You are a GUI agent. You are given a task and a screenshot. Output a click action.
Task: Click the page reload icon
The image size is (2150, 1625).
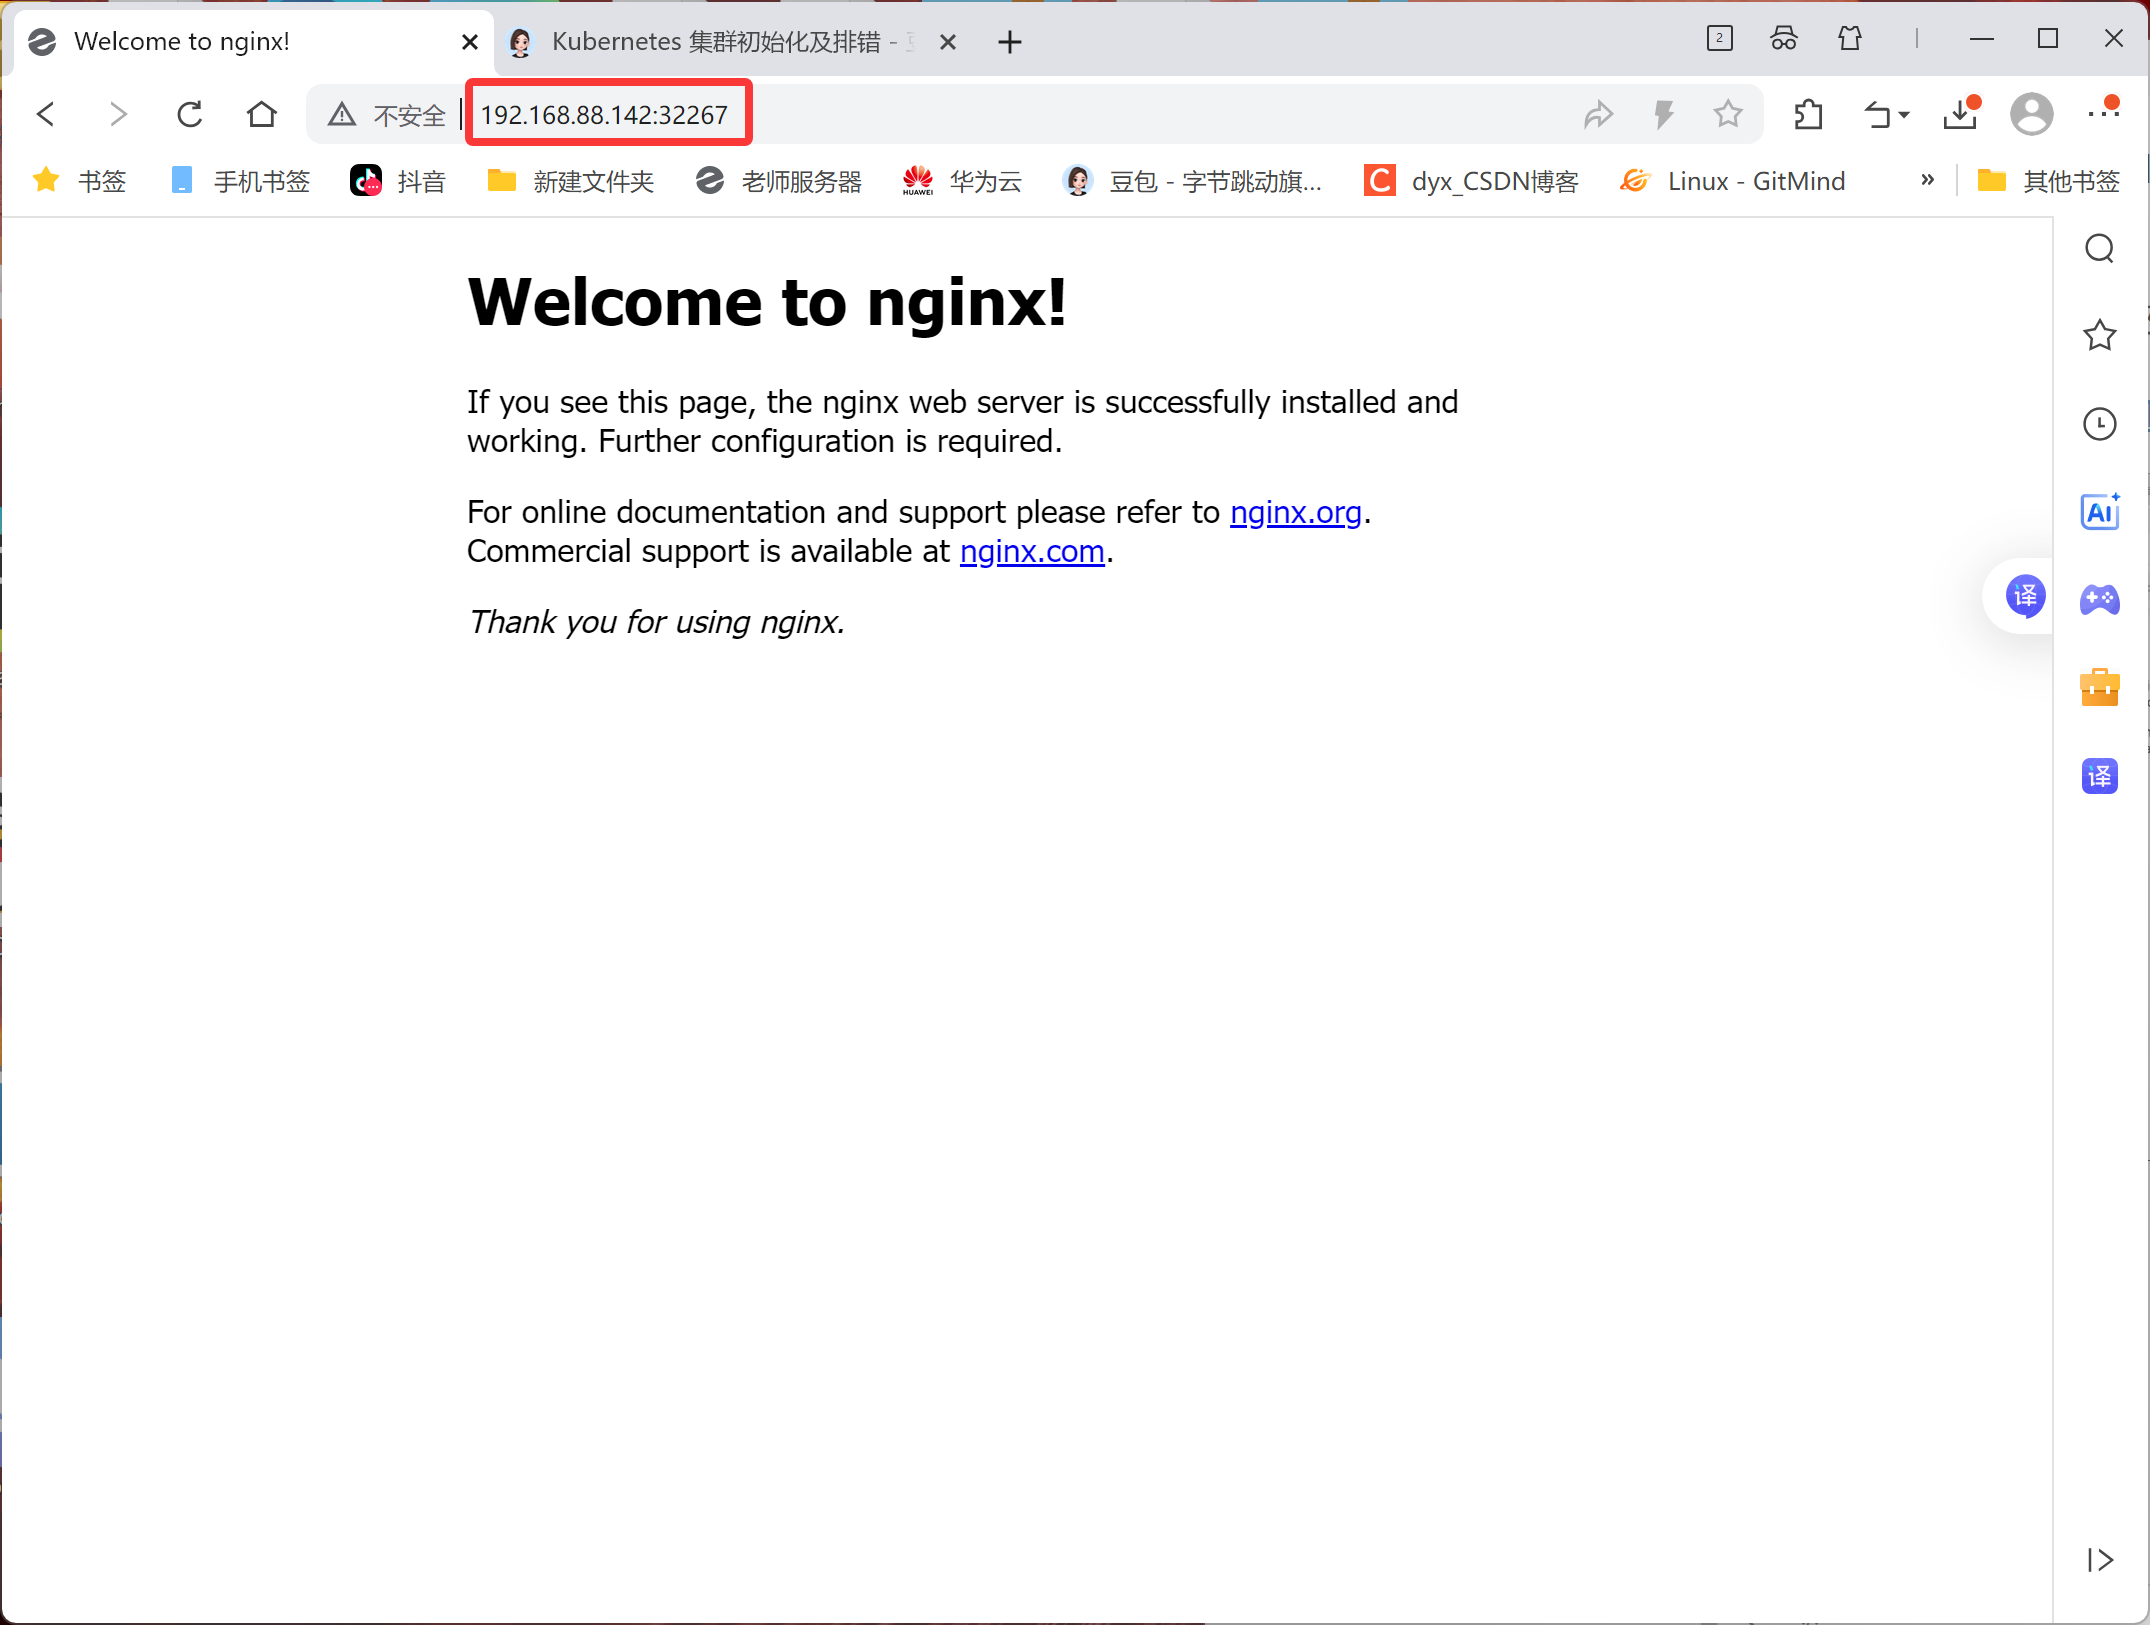click(190, 114)
